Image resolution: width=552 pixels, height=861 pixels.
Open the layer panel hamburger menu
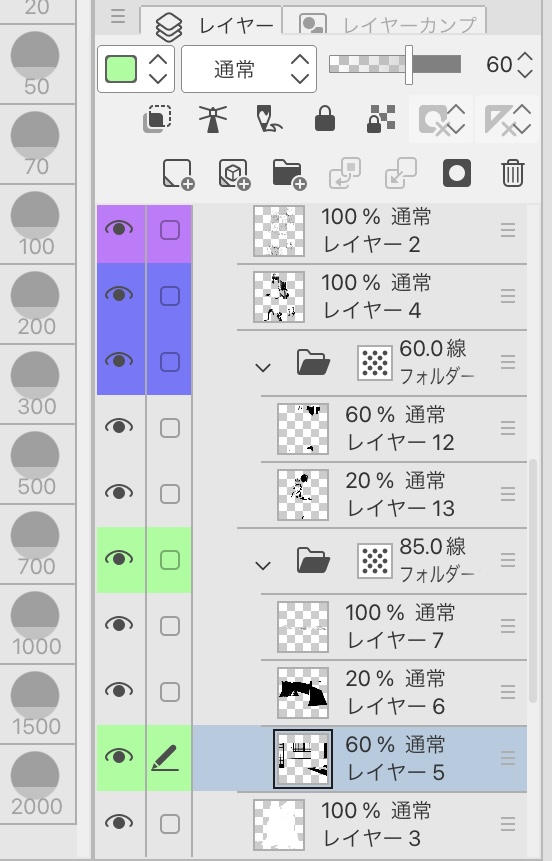[118, 16]
